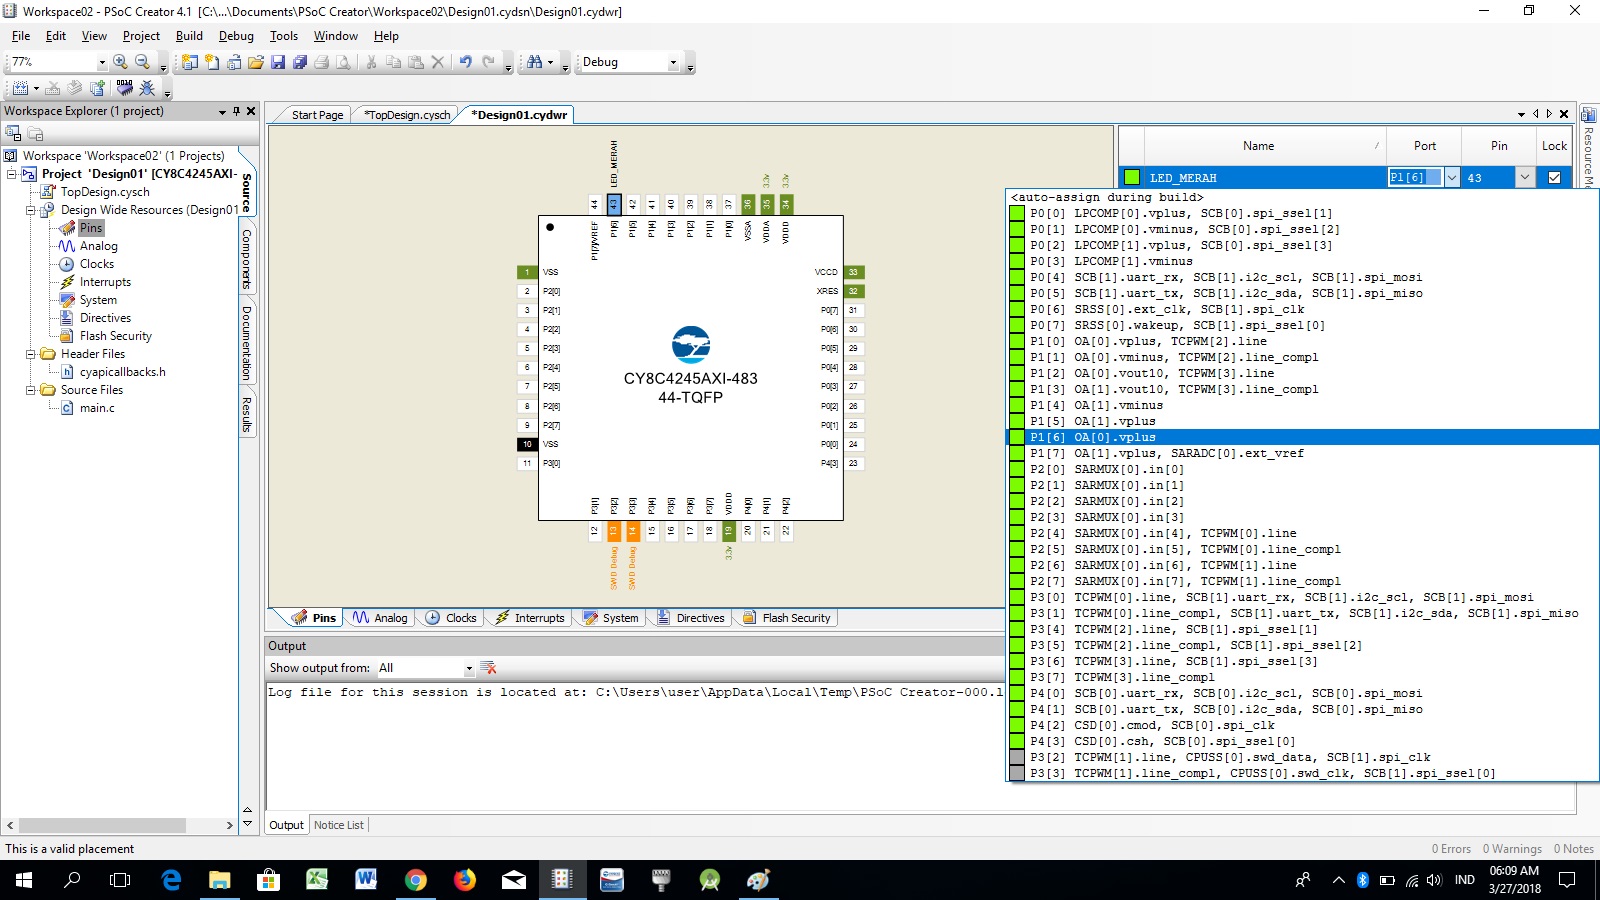This screenshot has height=900, width=1600.
Task: Click the Port column header
Action: [x=1424, y=146]
